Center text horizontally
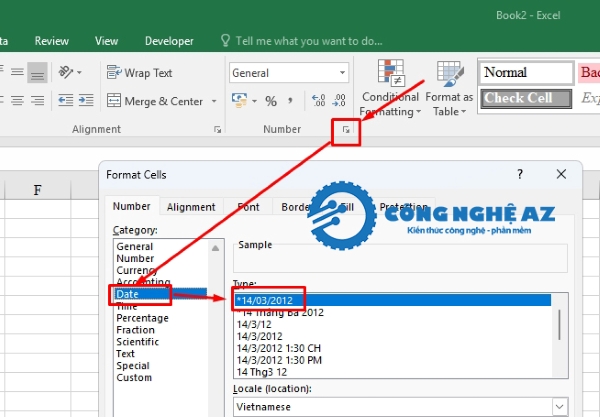The width and height of the screenshot is (600, 417). pos(17,101)
